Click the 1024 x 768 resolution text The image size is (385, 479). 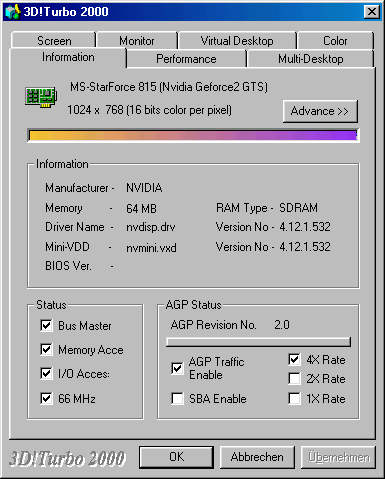pyautogui.click(x=150, y=110)
